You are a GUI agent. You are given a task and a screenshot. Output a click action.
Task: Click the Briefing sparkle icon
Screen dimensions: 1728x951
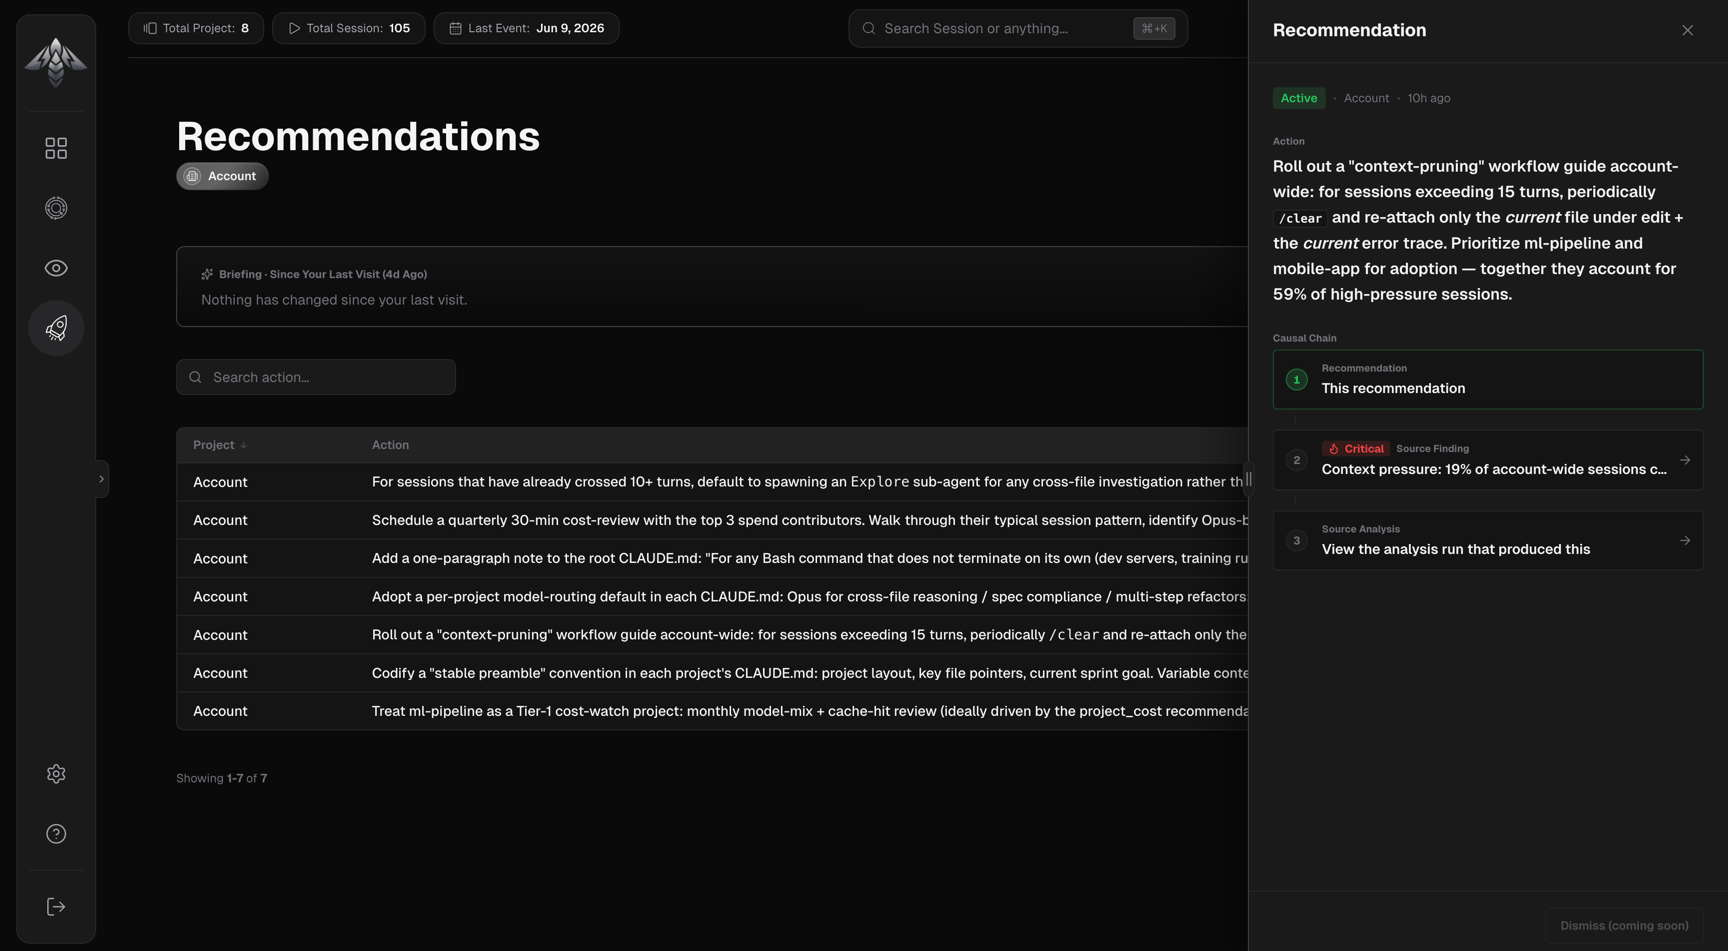(207, 274)
